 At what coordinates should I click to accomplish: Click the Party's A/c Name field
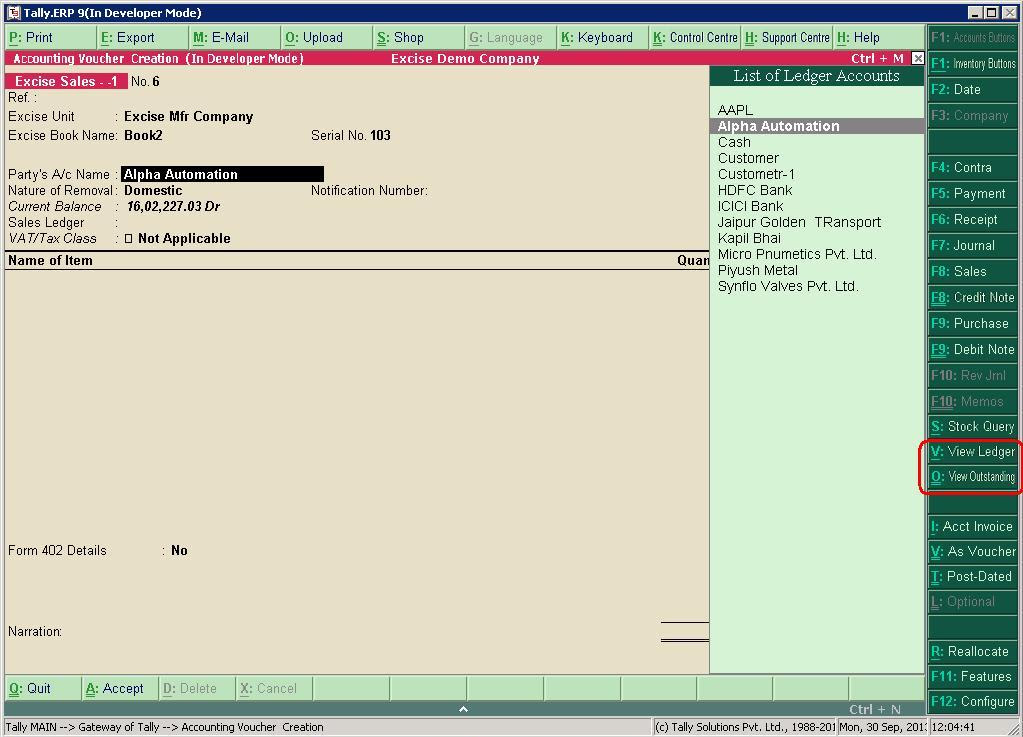(x=222, y=174)
